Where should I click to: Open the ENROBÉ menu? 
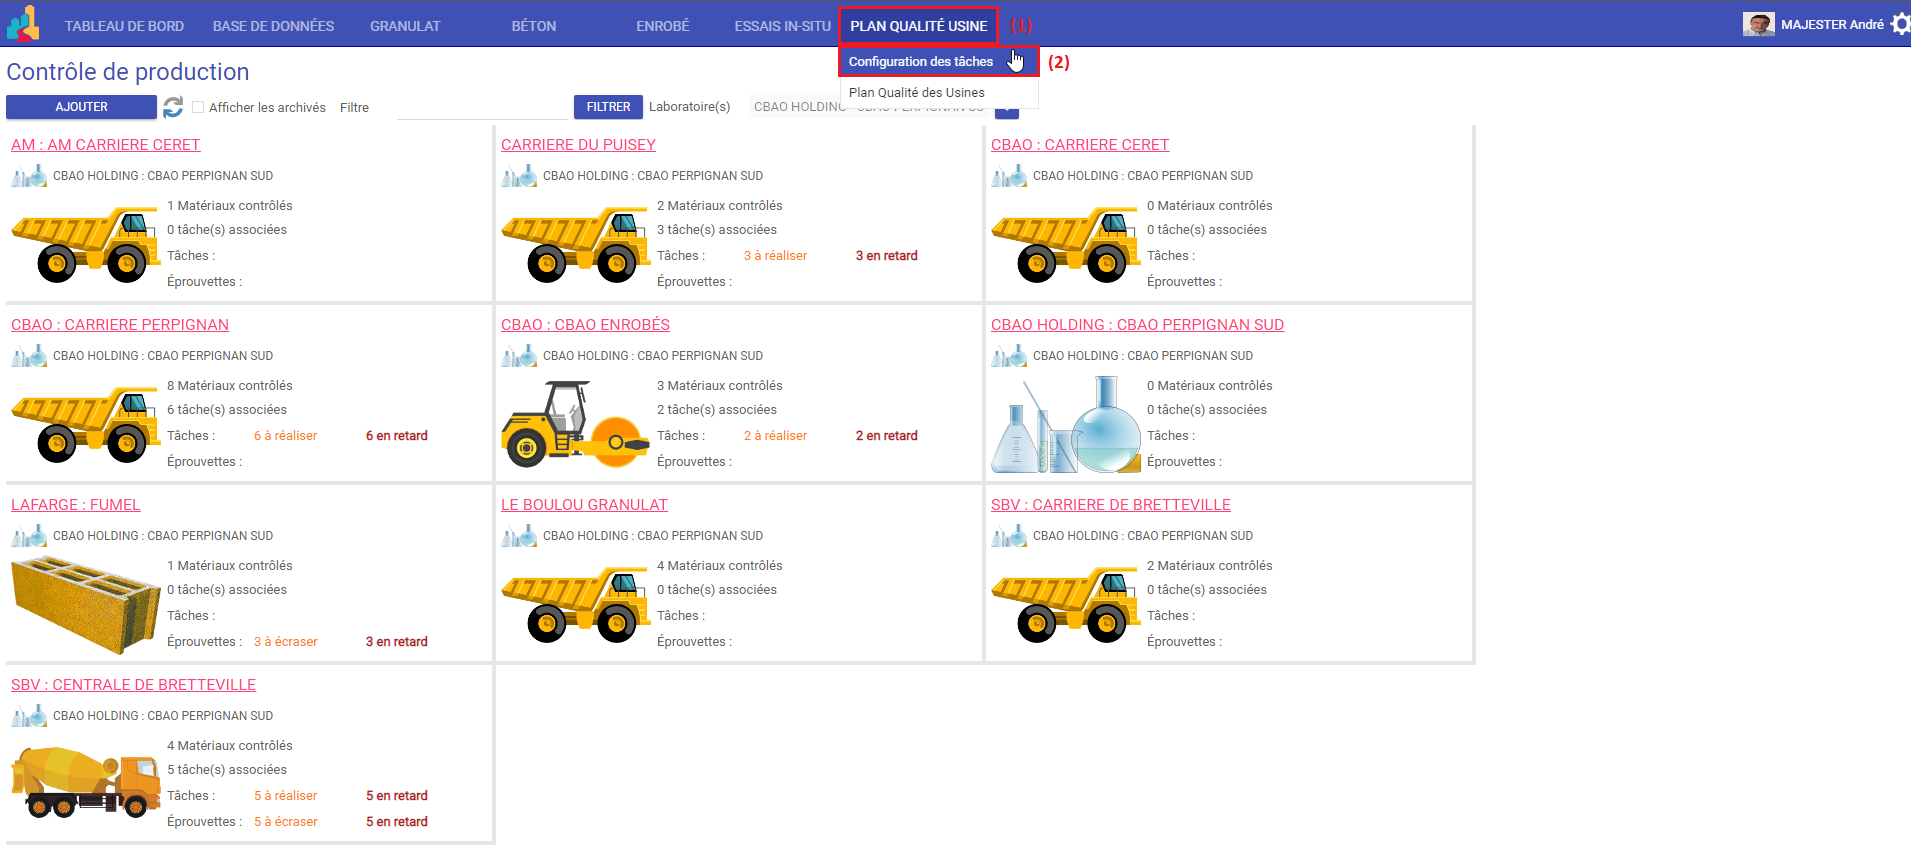[x=663, y=26]
